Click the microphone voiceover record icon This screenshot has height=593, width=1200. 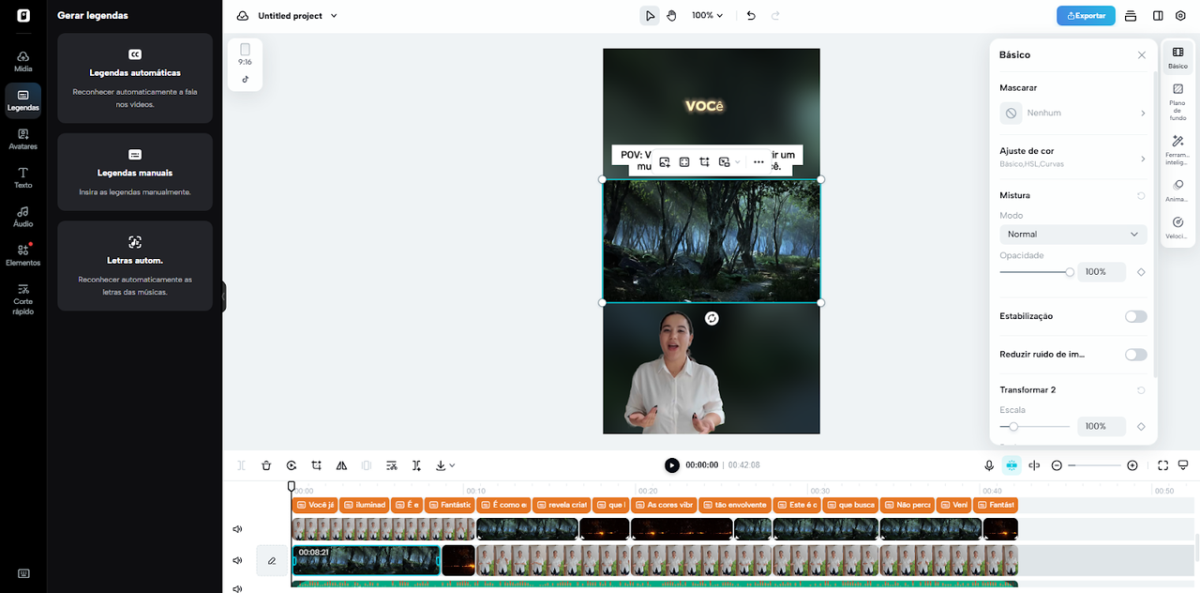[x=989, y=465]
